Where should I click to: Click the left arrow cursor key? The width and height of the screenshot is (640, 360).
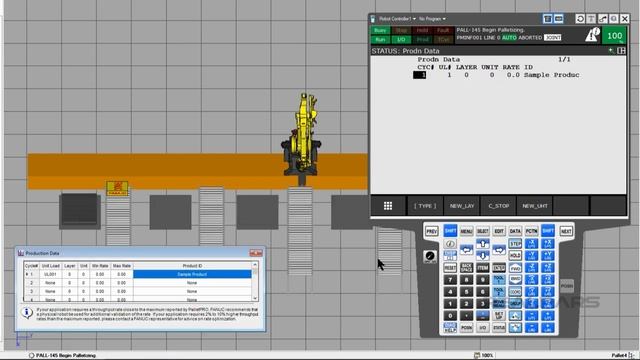point(466,249)
